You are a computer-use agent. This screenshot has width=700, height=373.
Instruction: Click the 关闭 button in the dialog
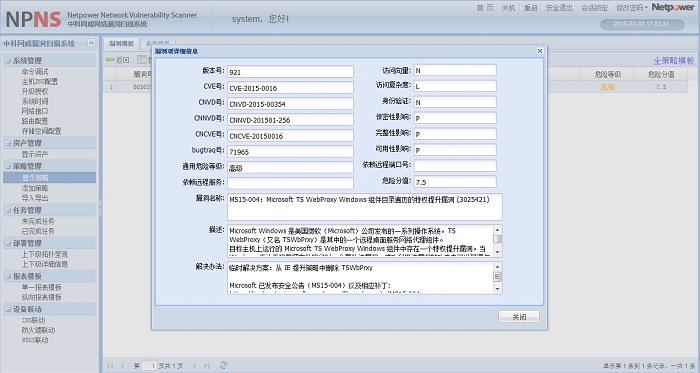pyautogui.click(x=519, y=317)
